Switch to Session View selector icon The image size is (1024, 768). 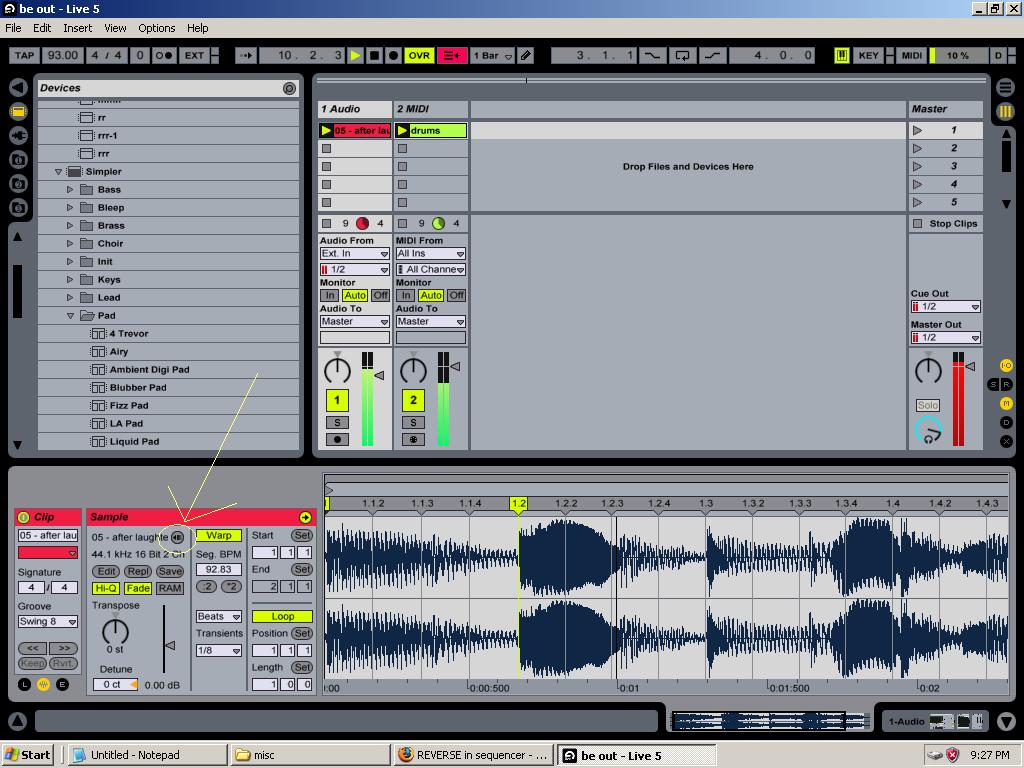click(x=1006, y=112)
